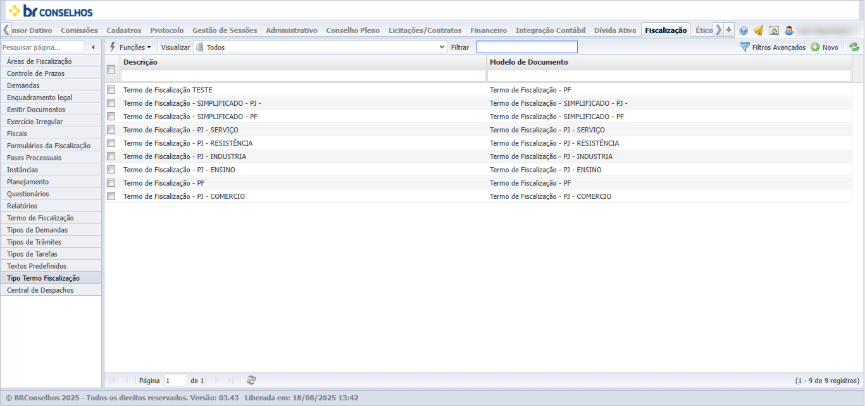Click the BR Conselhos logo
The width and height of the screenshot is (865, 406).
[x=51, y=11]
